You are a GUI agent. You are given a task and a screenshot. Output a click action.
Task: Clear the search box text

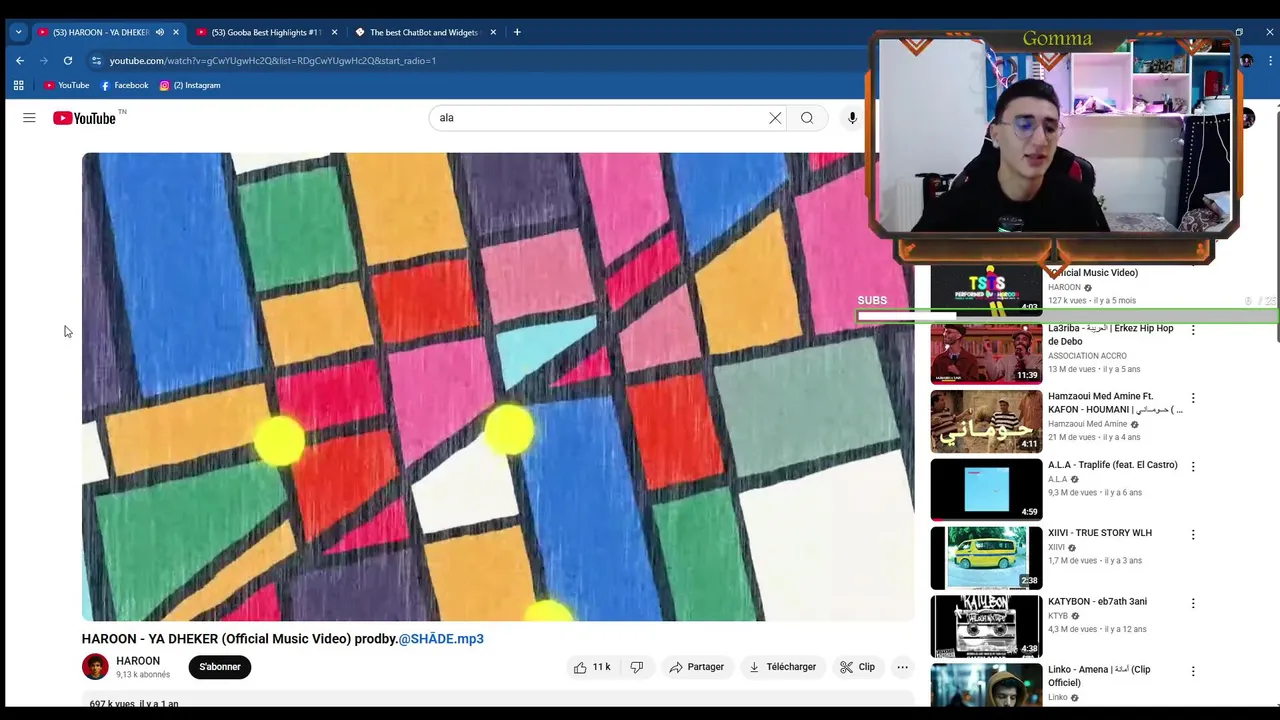click(x=775, y=118)
